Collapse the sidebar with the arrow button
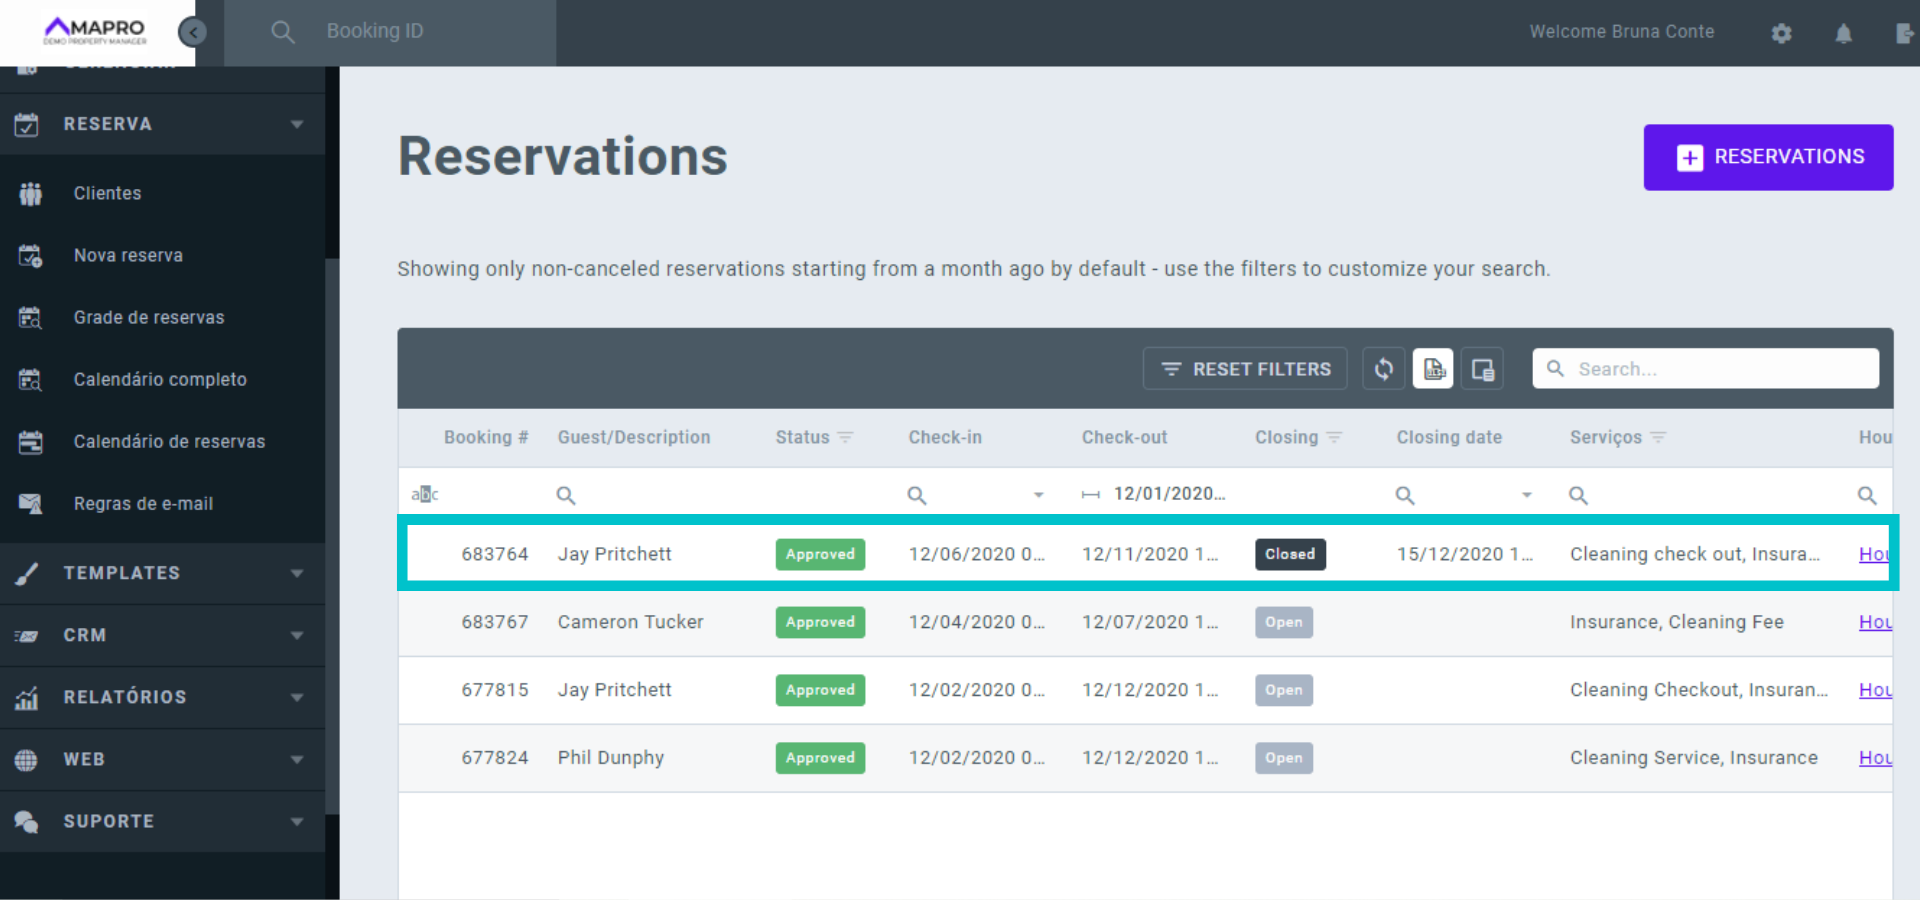Viewport: 1920px width, 900px height. (x=192, y=33)
